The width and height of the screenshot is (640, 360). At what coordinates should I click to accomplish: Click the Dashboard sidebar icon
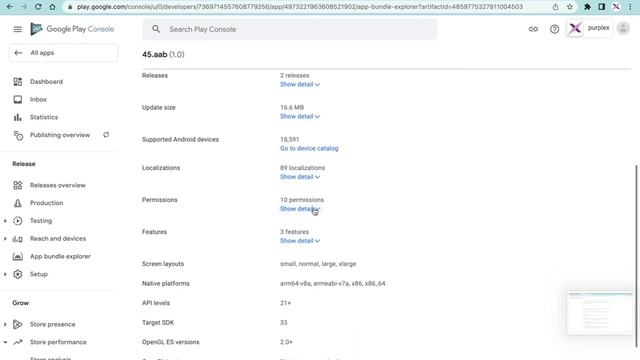click(18, 82)
